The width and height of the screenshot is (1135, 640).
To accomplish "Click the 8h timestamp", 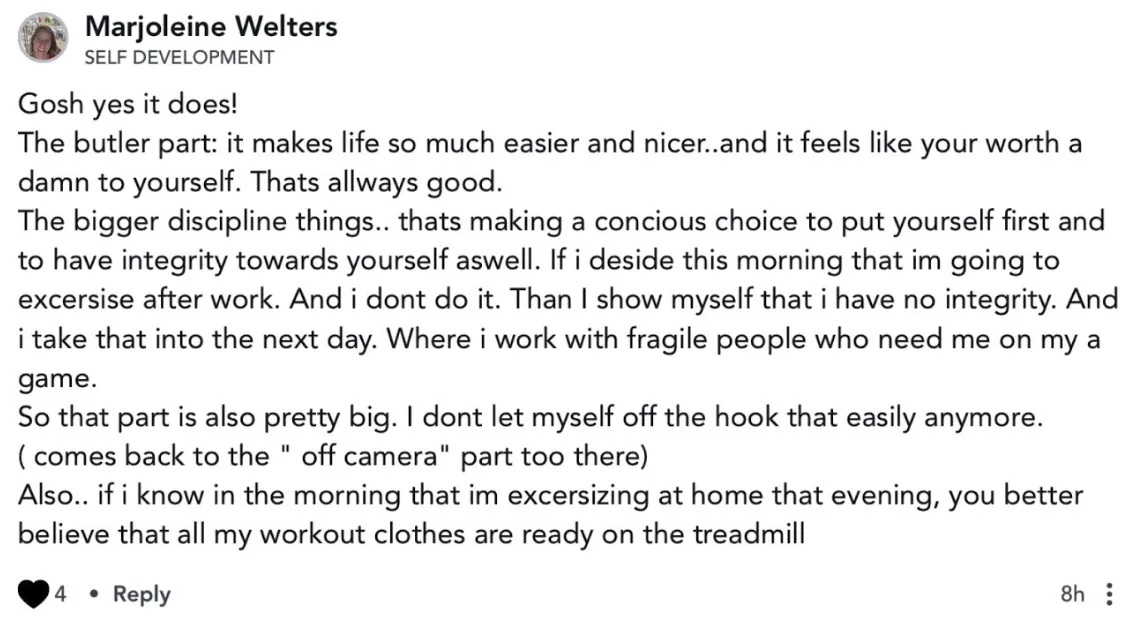I will 1072,594.
